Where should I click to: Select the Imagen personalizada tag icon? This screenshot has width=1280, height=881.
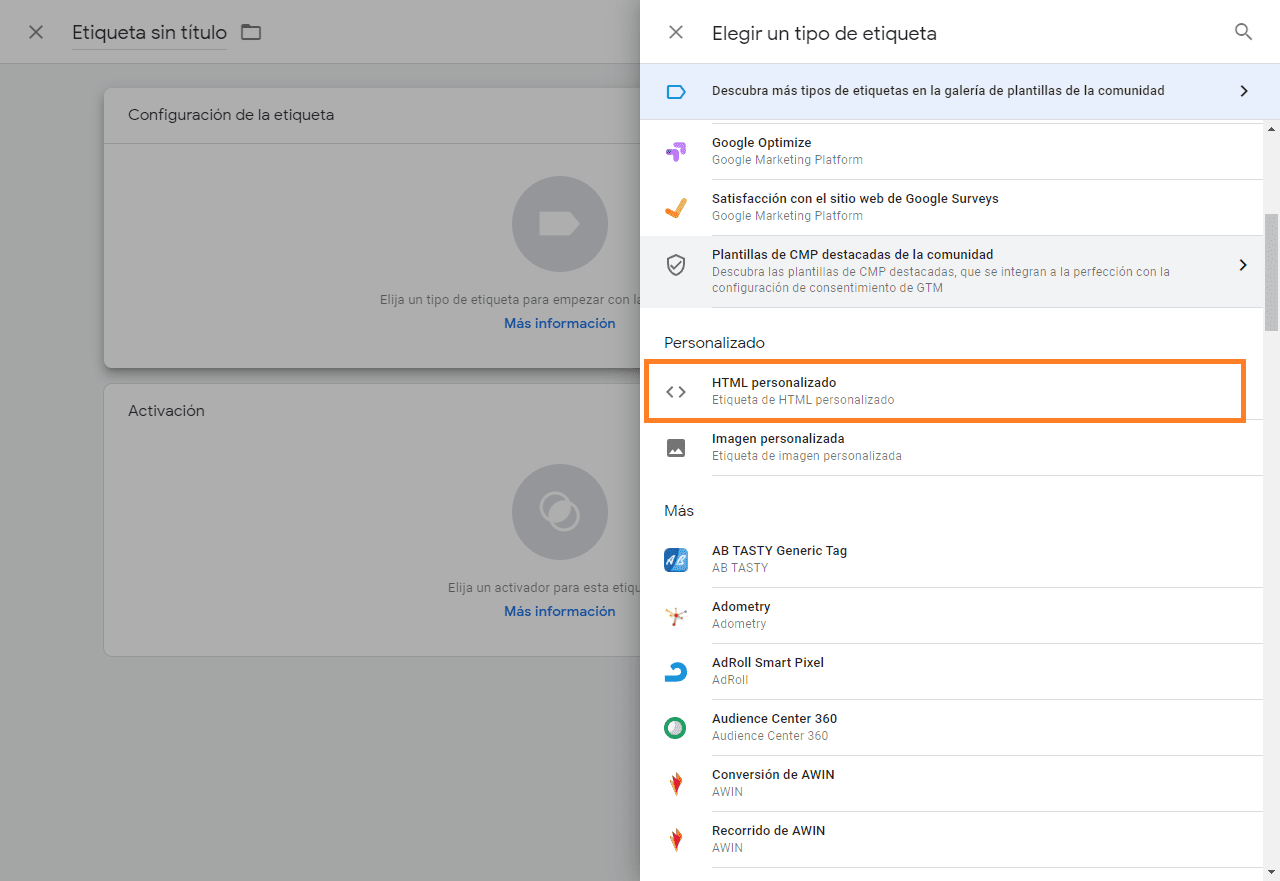coord(676,447)
